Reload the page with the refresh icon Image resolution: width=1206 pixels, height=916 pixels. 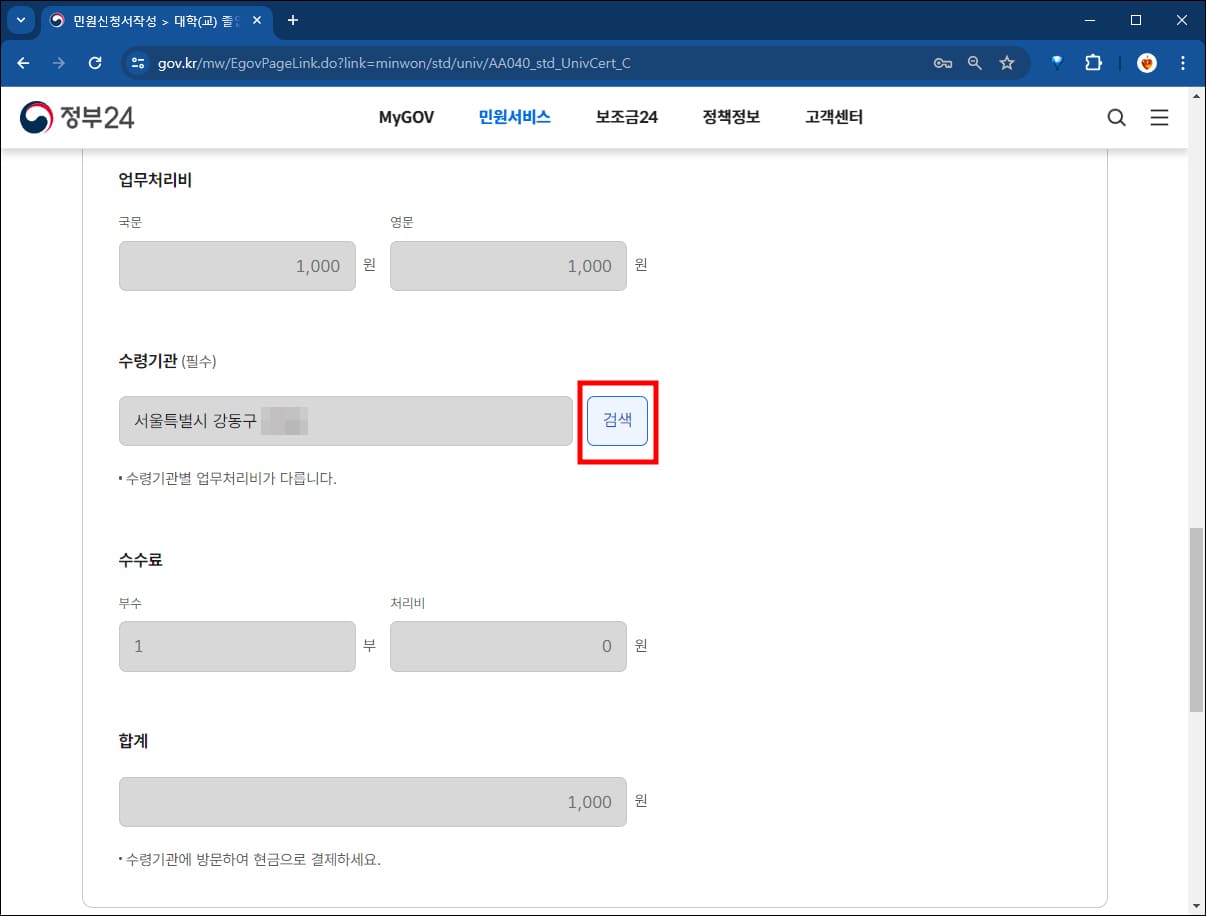95,62
